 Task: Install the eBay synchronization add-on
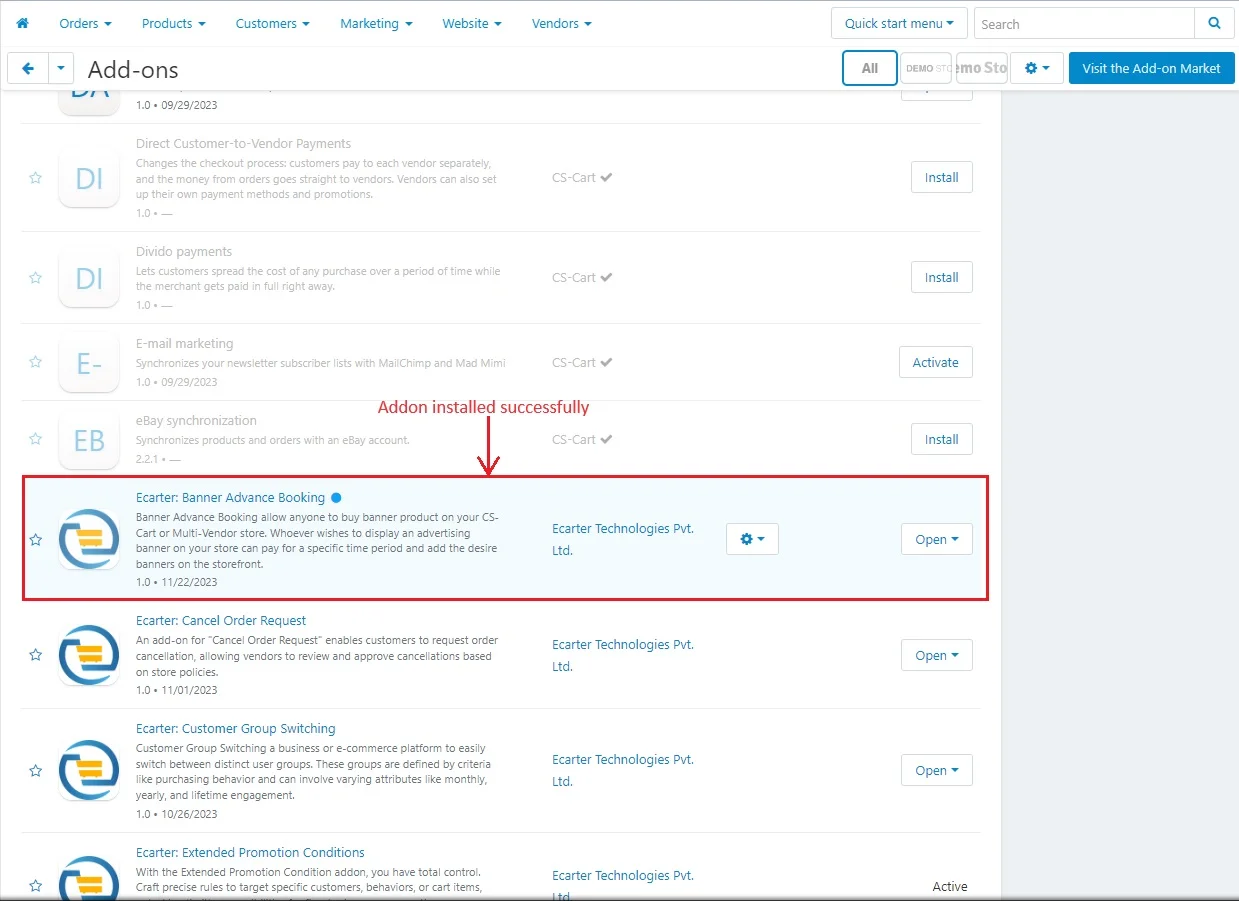click(x=942, y=439)
